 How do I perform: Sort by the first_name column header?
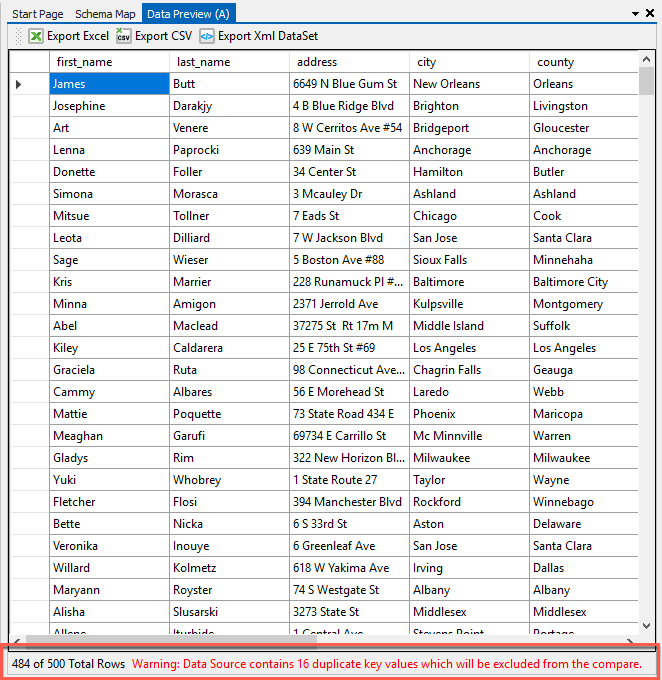pos(109,62)
